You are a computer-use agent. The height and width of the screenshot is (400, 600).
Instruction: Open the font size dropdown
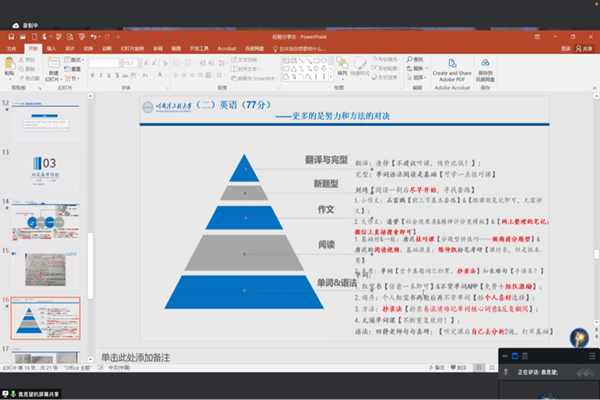pos(142,63)
